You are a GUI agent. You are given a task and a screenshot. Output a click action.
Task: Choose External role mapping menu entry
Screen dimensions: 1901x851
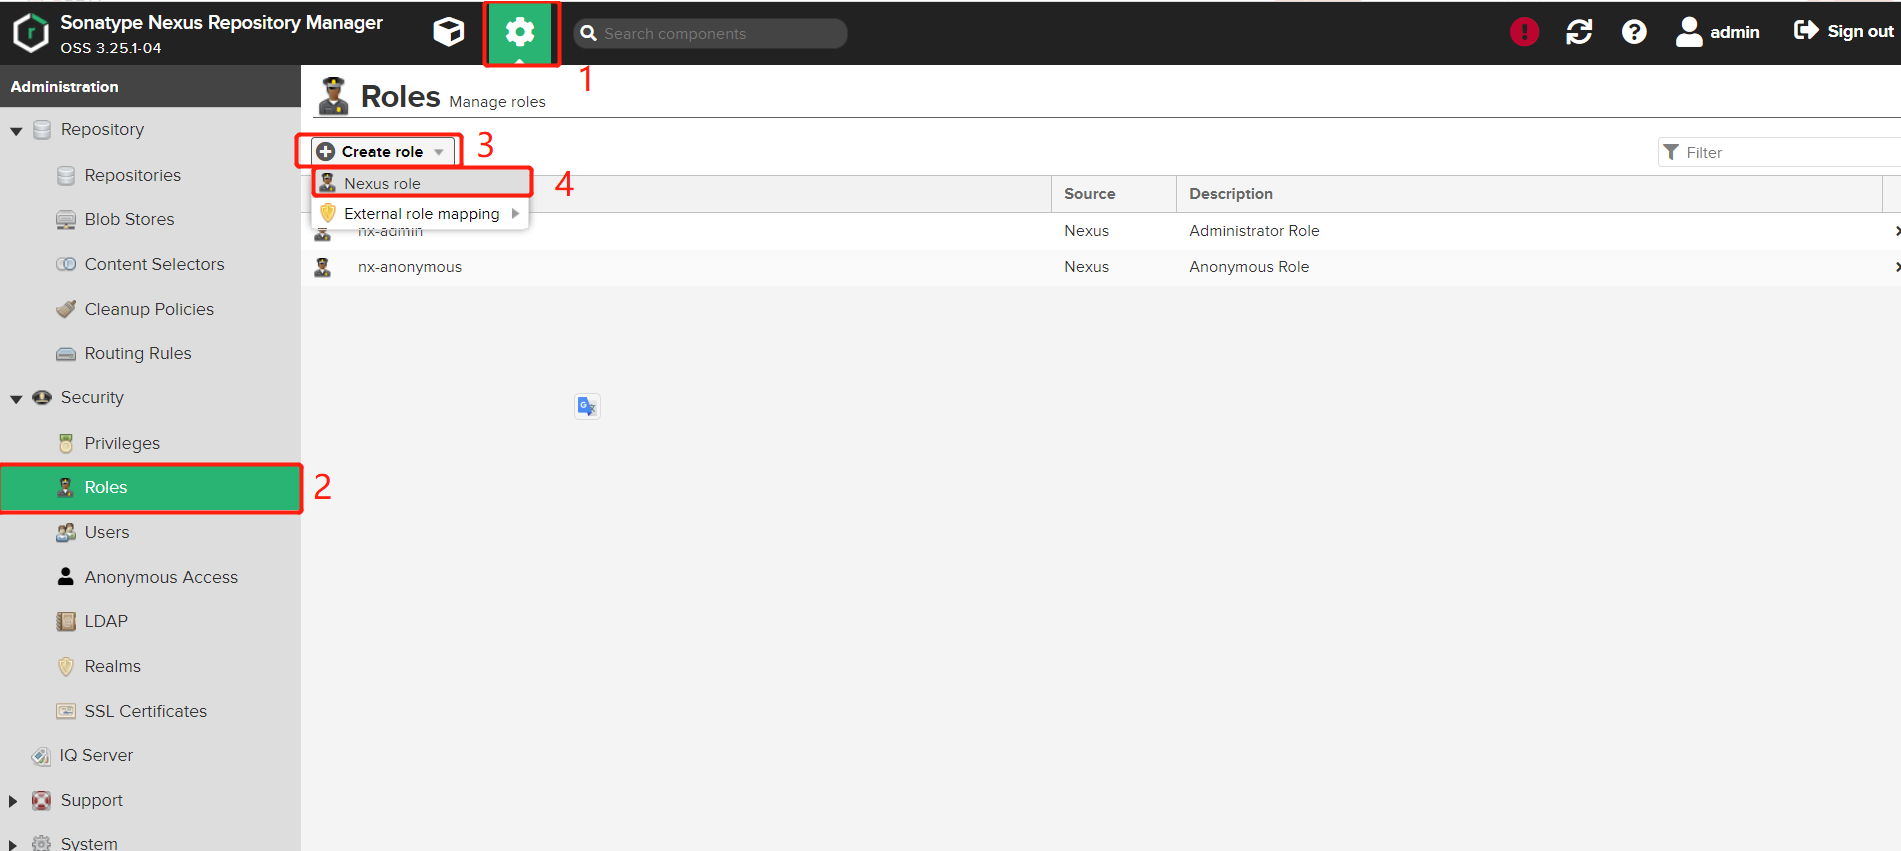421,213
